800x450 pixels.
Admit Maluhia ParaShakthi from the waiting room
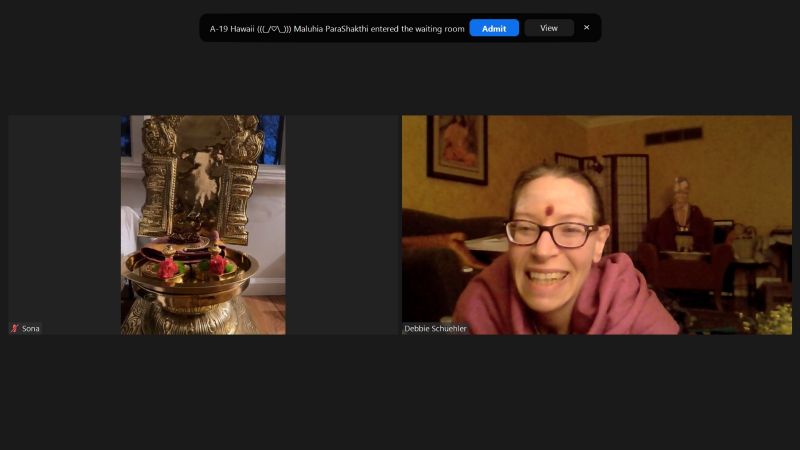(x=494, y=28)
